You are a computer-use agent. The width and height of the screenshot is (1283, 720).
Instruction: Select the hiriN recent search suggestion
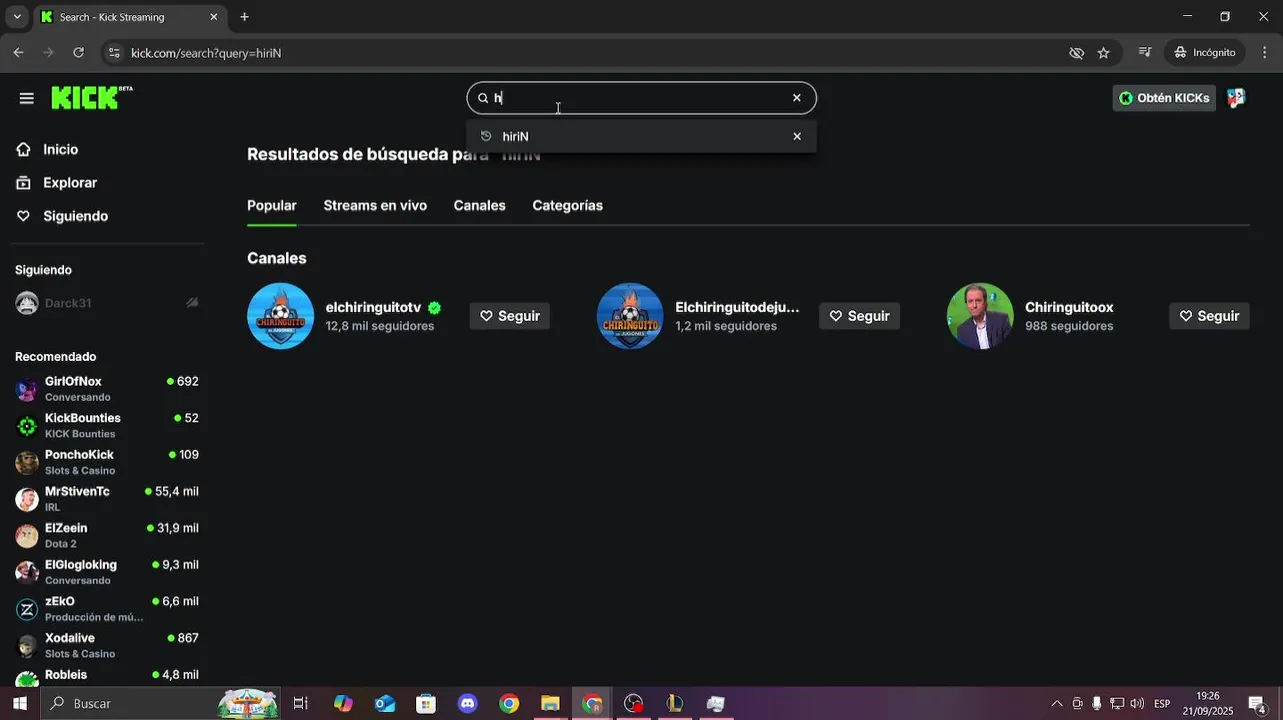click(x=641, y=136)
